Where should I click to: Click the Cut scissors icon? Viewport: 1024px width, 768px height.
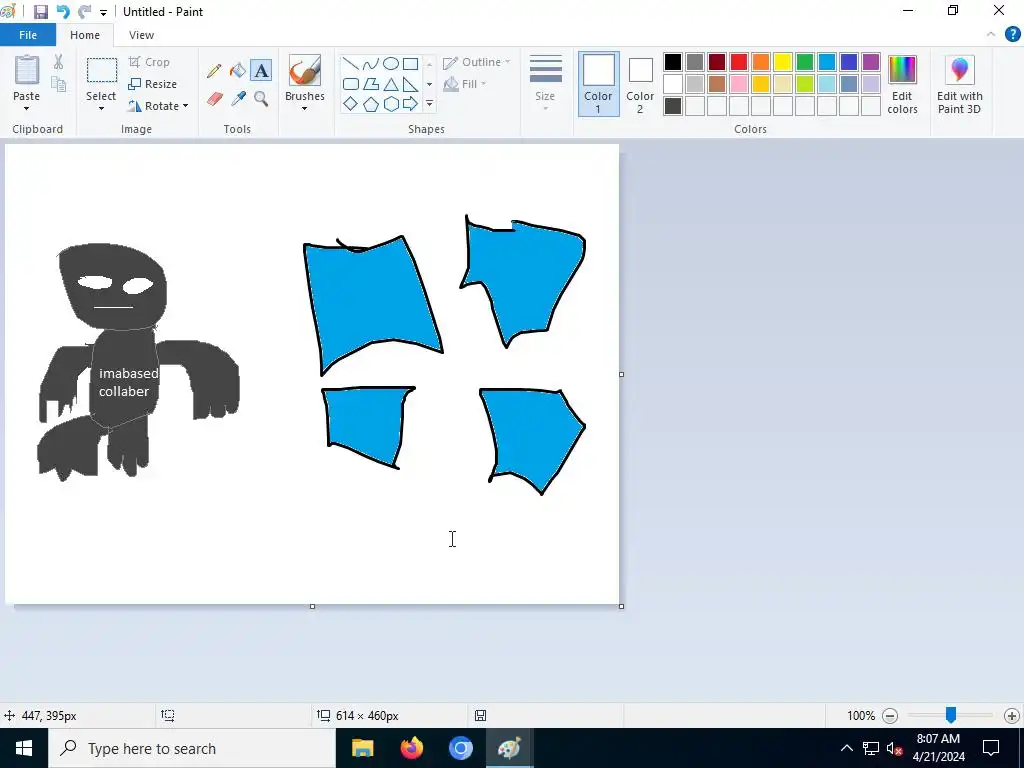tap(58, 62)
